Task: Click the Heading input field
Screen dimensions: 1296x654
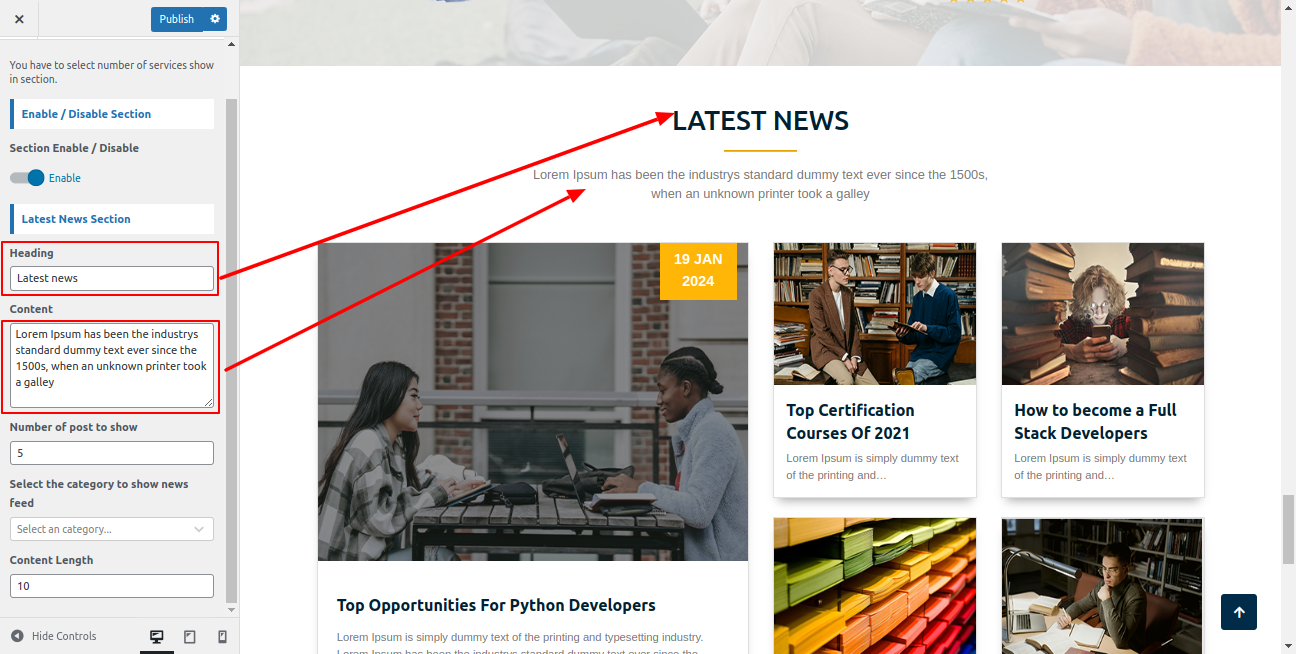Action: coord(112,278)
